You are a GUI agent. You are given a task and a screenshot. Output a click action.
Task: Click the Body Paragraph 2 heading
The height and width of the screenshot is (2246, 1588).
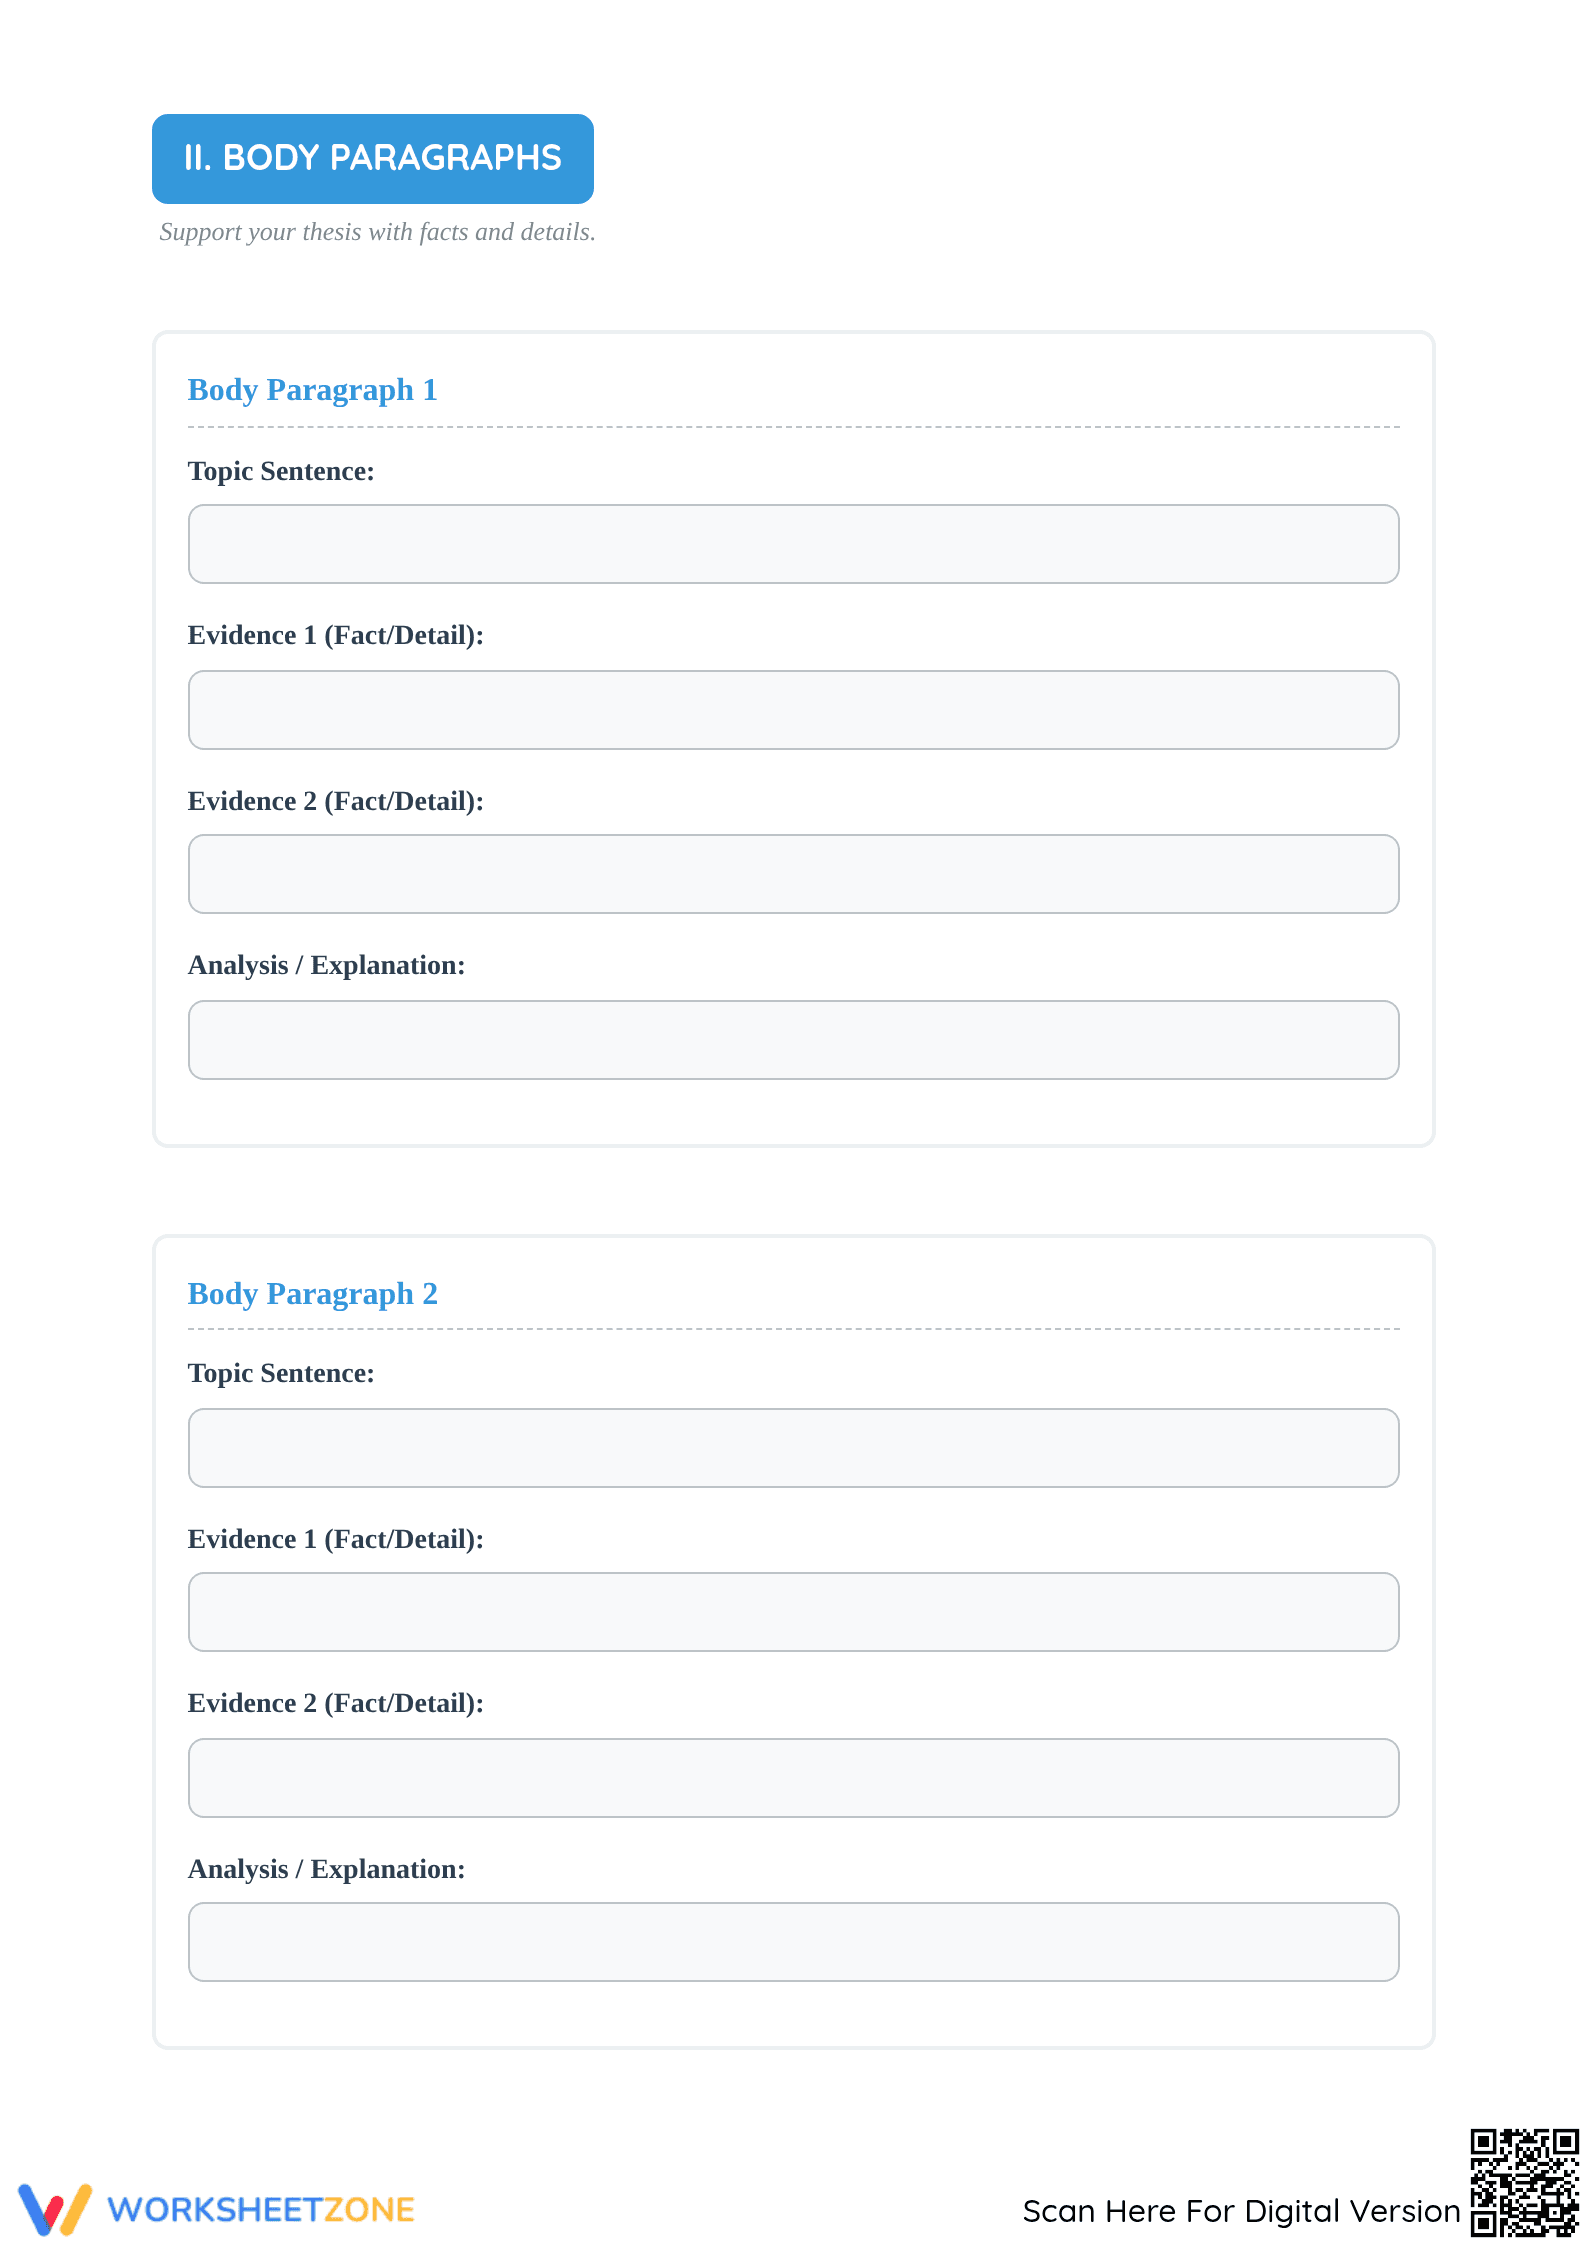tap(313, 1294)
